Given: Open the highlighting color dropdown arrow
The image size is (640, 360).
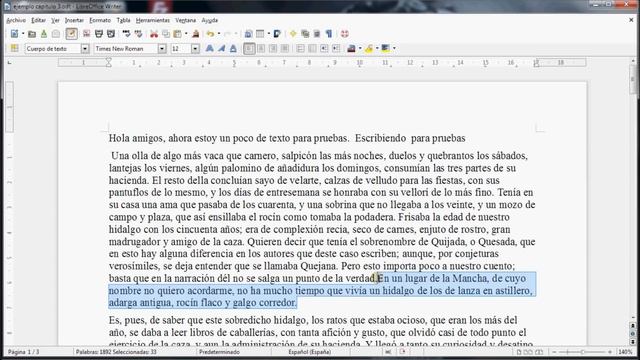Looking at the screenshot, I should [x=377, y=49].
